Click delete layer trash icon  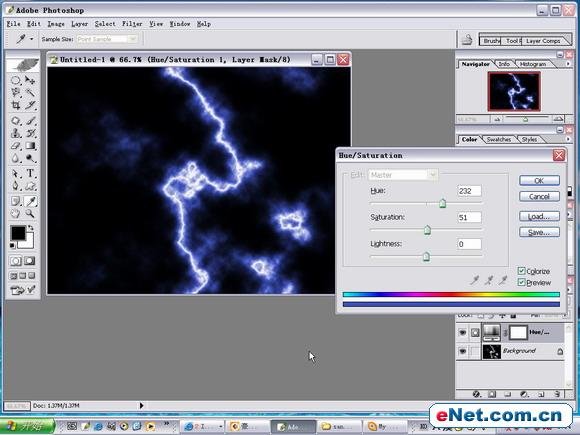pyautogui.click(x=557, y=394)
